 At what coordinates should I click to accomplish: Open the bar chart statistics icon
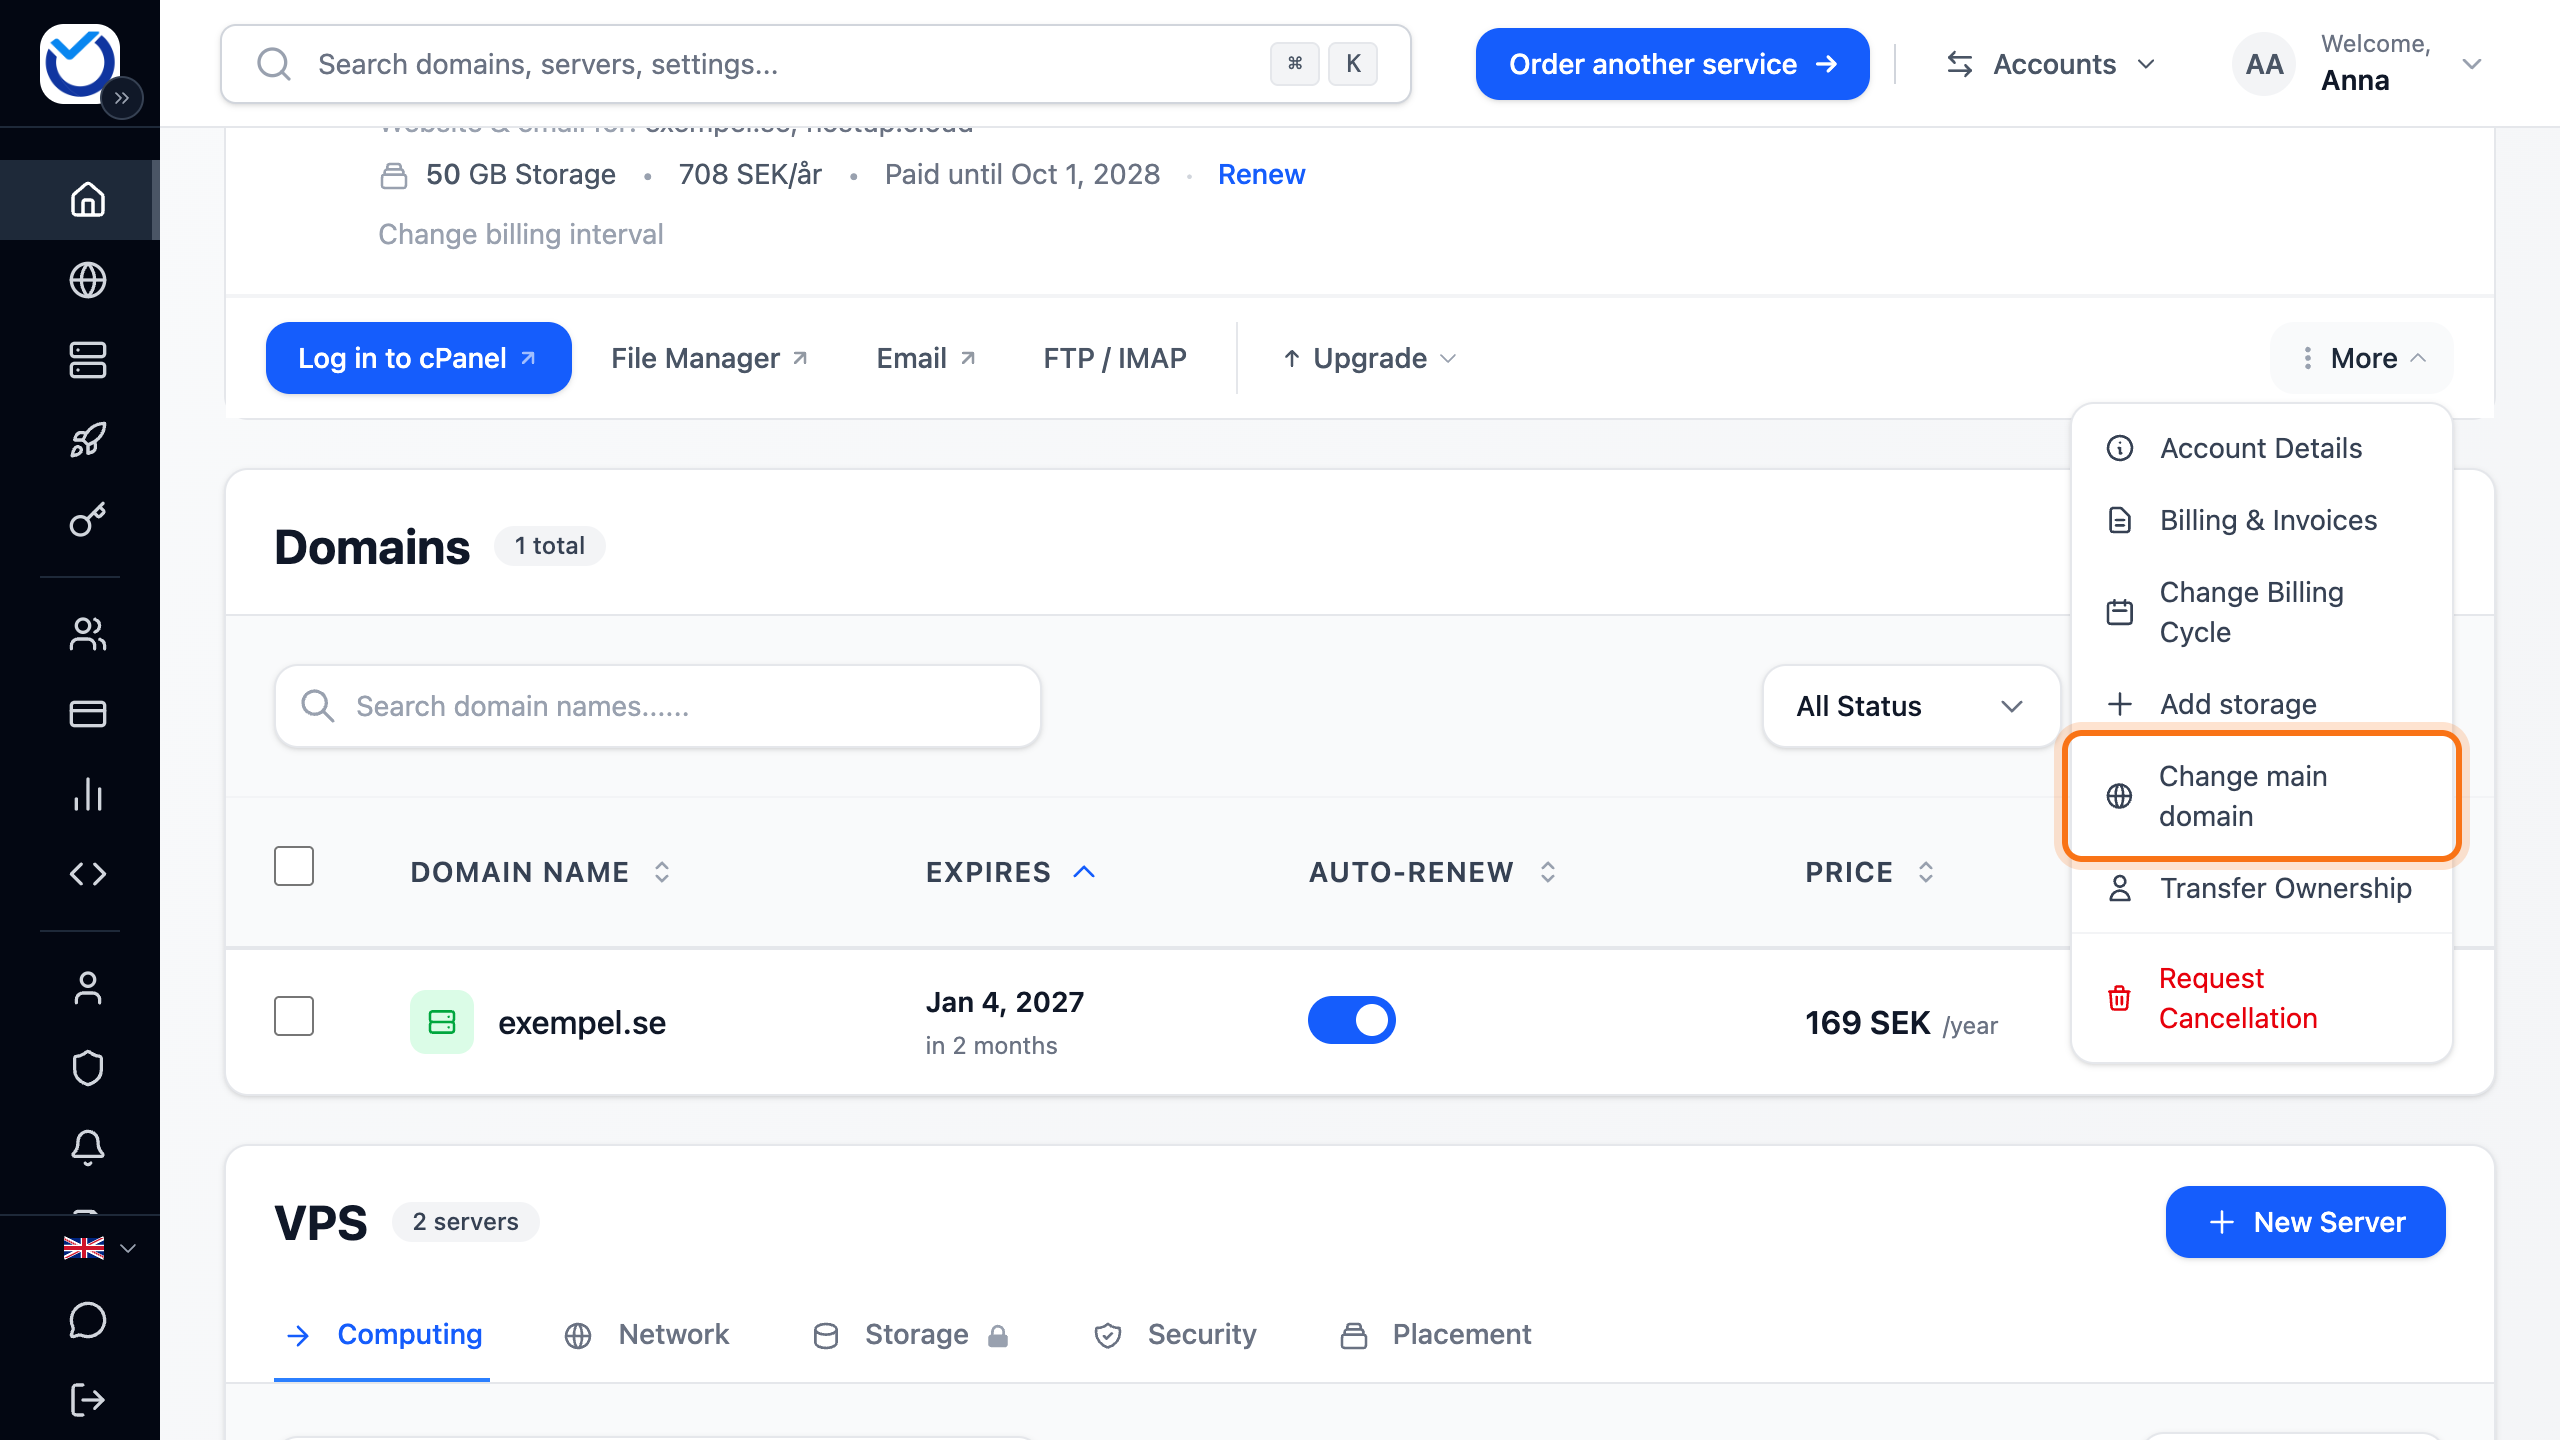88,794
